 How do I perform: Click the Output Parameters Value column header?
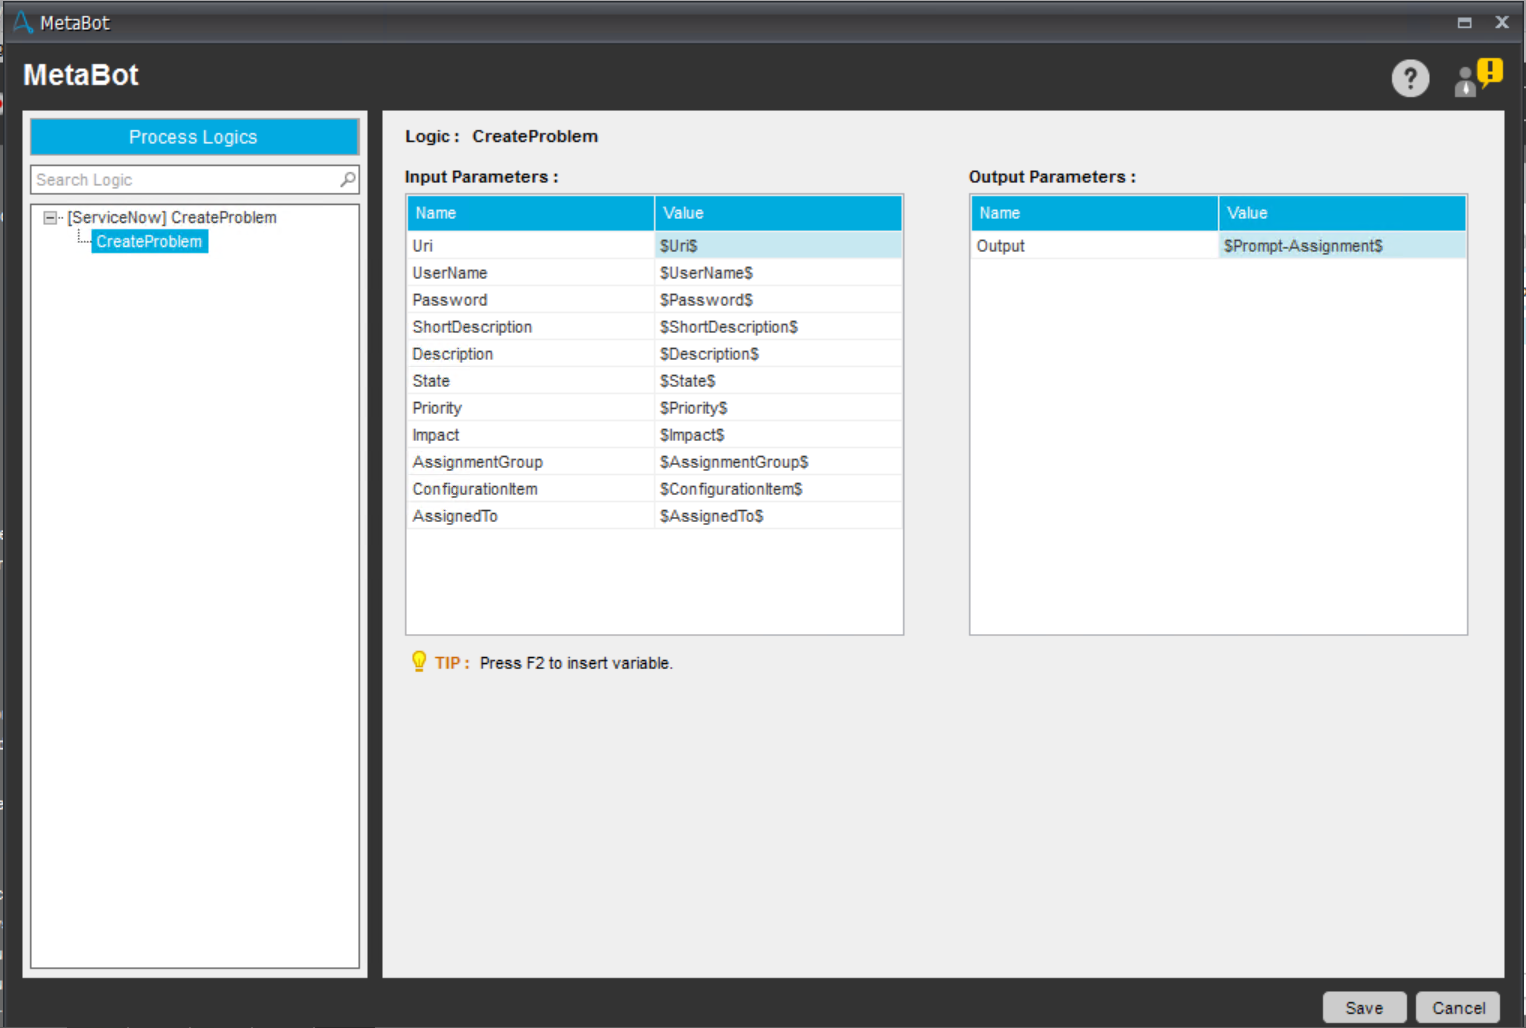1343,213
